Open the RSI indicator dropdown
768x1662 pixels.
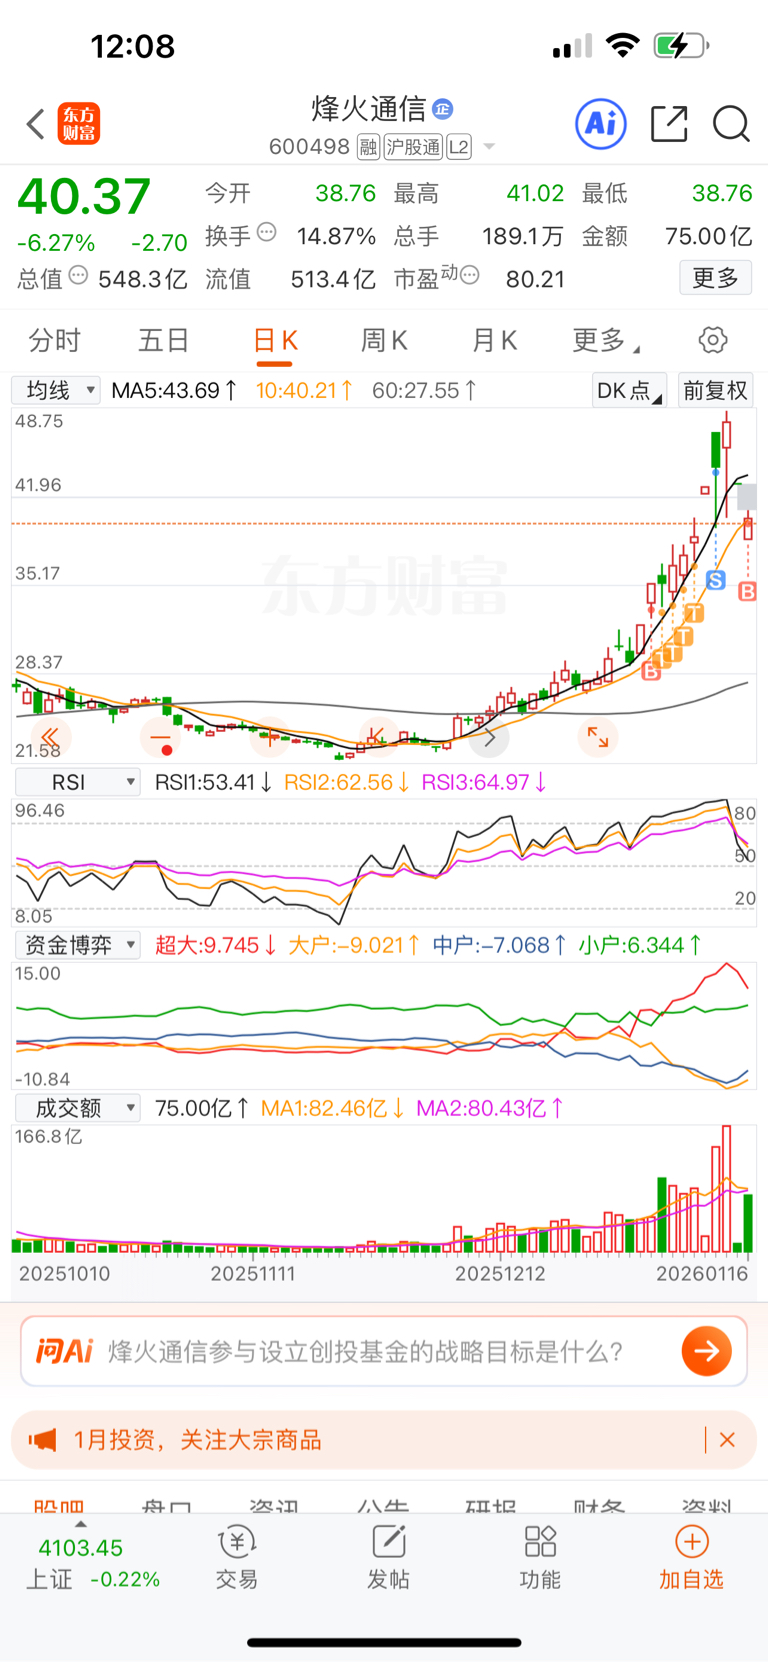(76, 782)
